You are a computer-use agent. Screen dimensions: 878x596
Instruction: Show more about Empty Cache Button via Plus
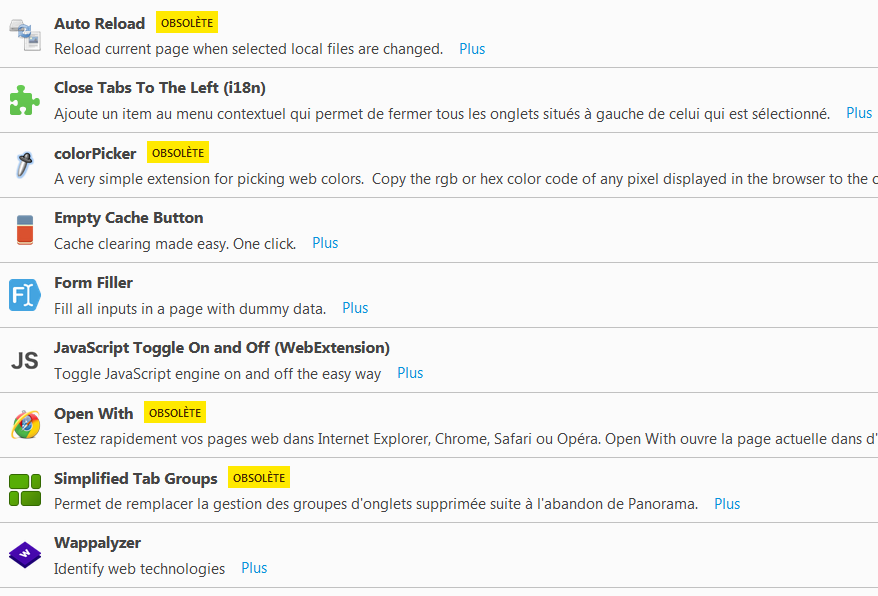(325, 243)
